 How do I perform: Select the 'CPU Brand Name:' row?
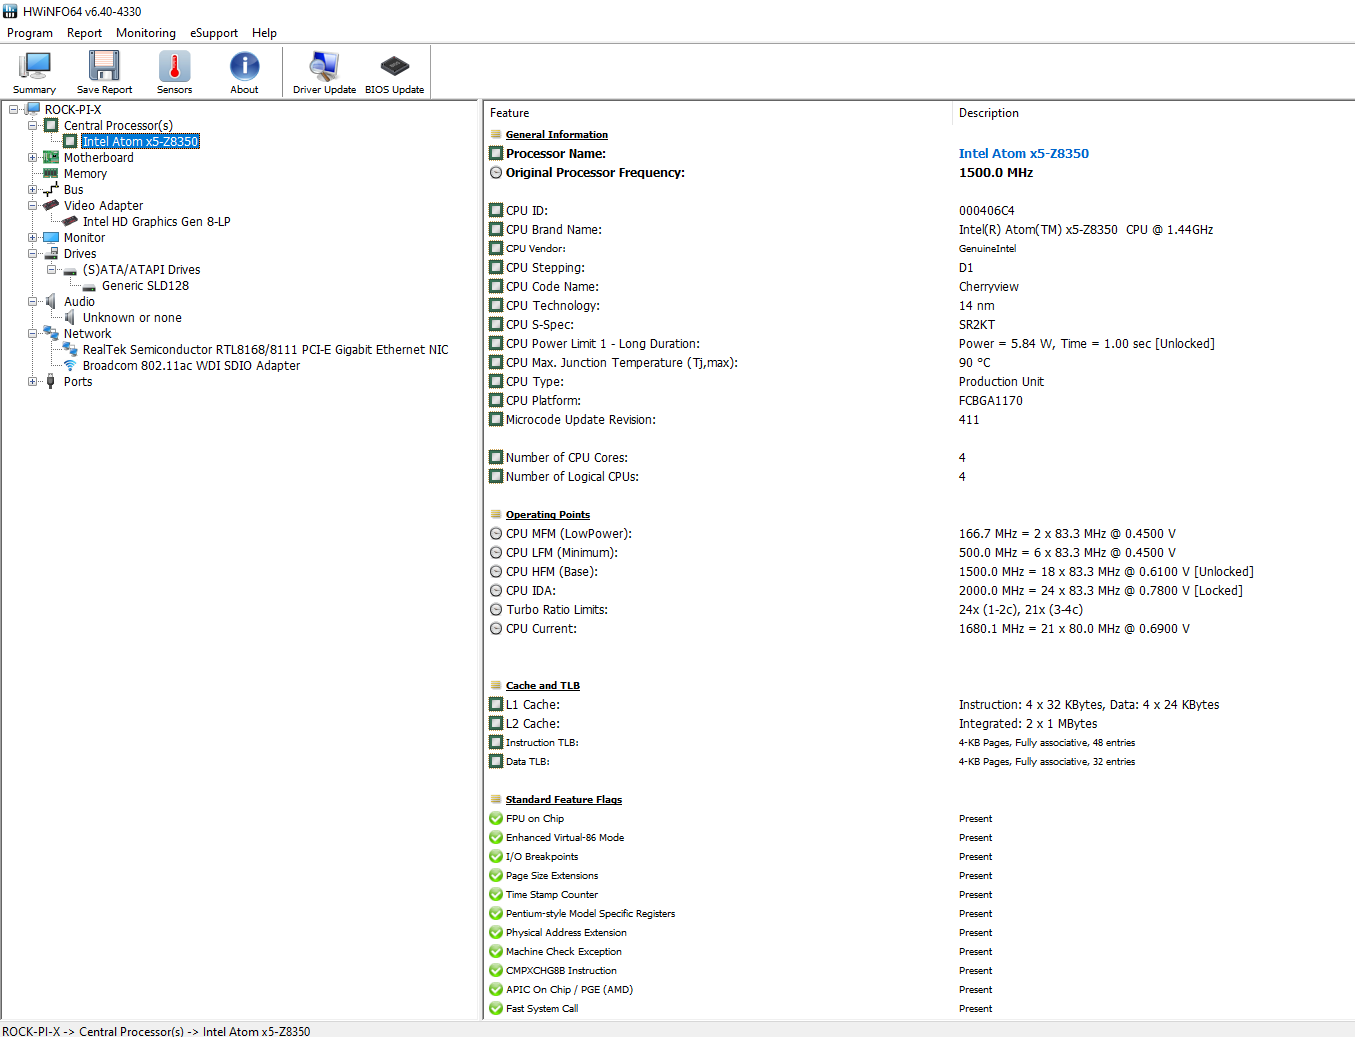[918, 229]
